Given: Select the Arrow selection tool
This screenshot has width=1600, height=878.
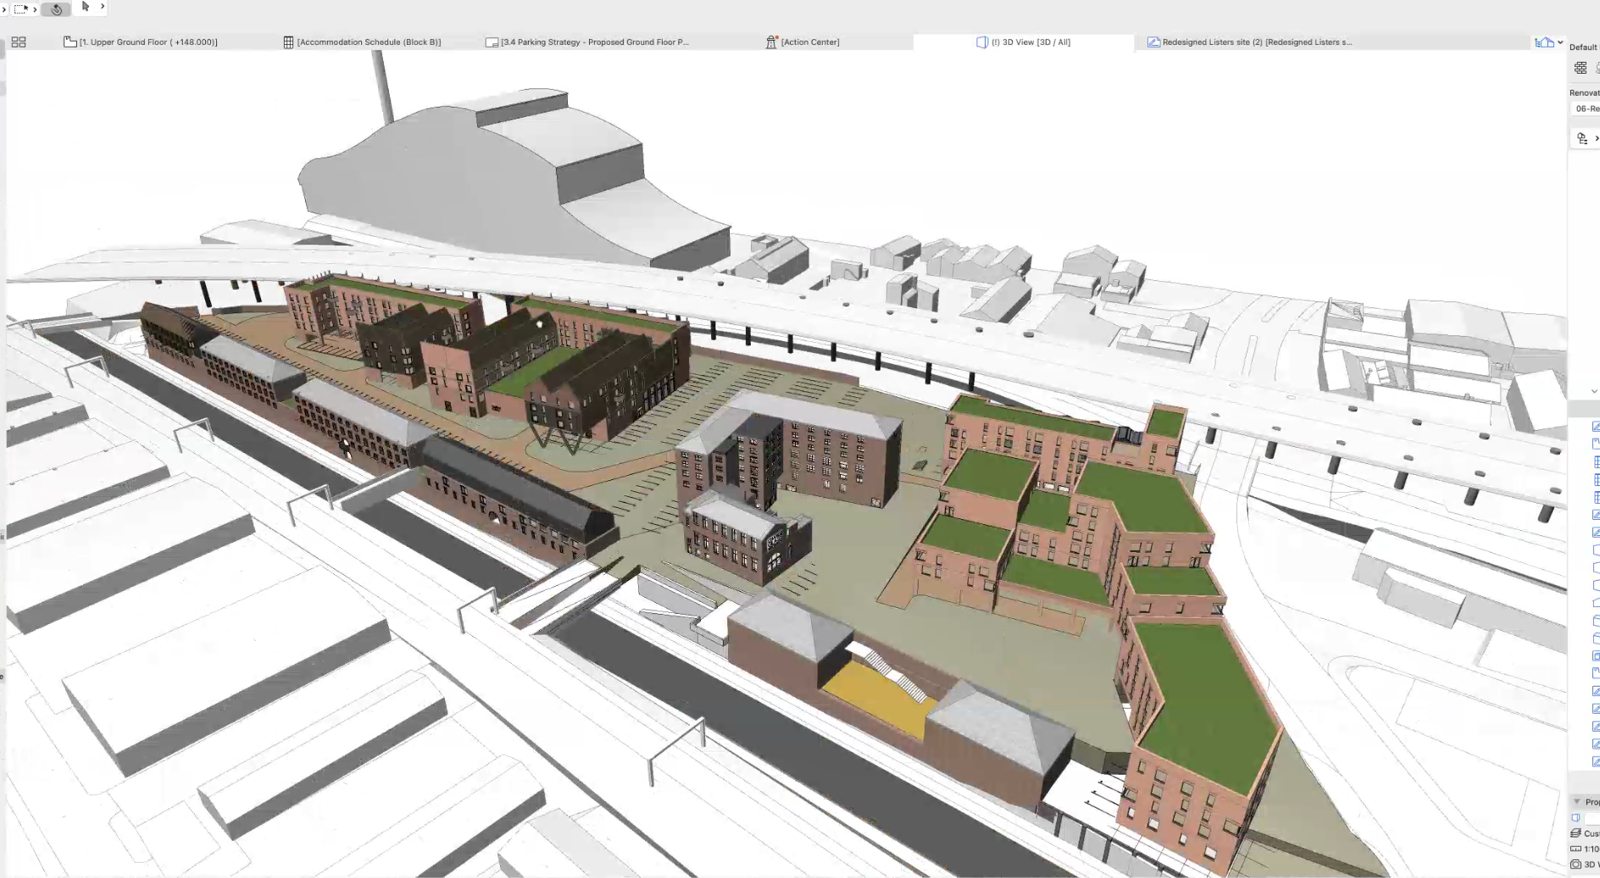Looking at the screenshot, I should pos(85,7).
